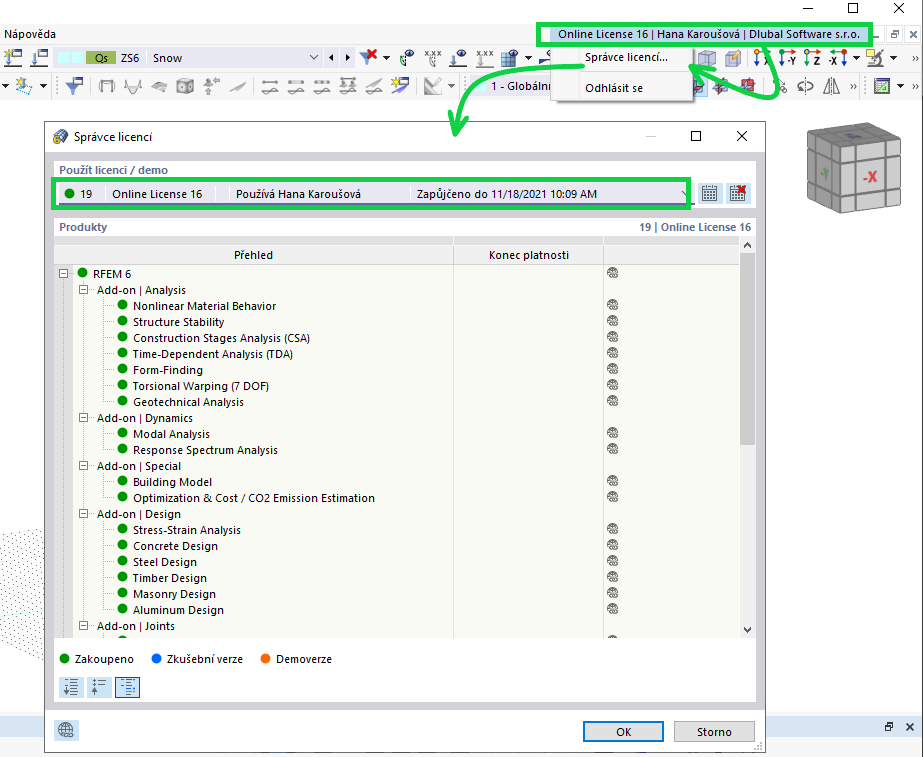Image resolution: width=923 pixels, height=757 pixels.
Task: Collapse the Add-on | Special node
Action: click(x=84, y=466)
